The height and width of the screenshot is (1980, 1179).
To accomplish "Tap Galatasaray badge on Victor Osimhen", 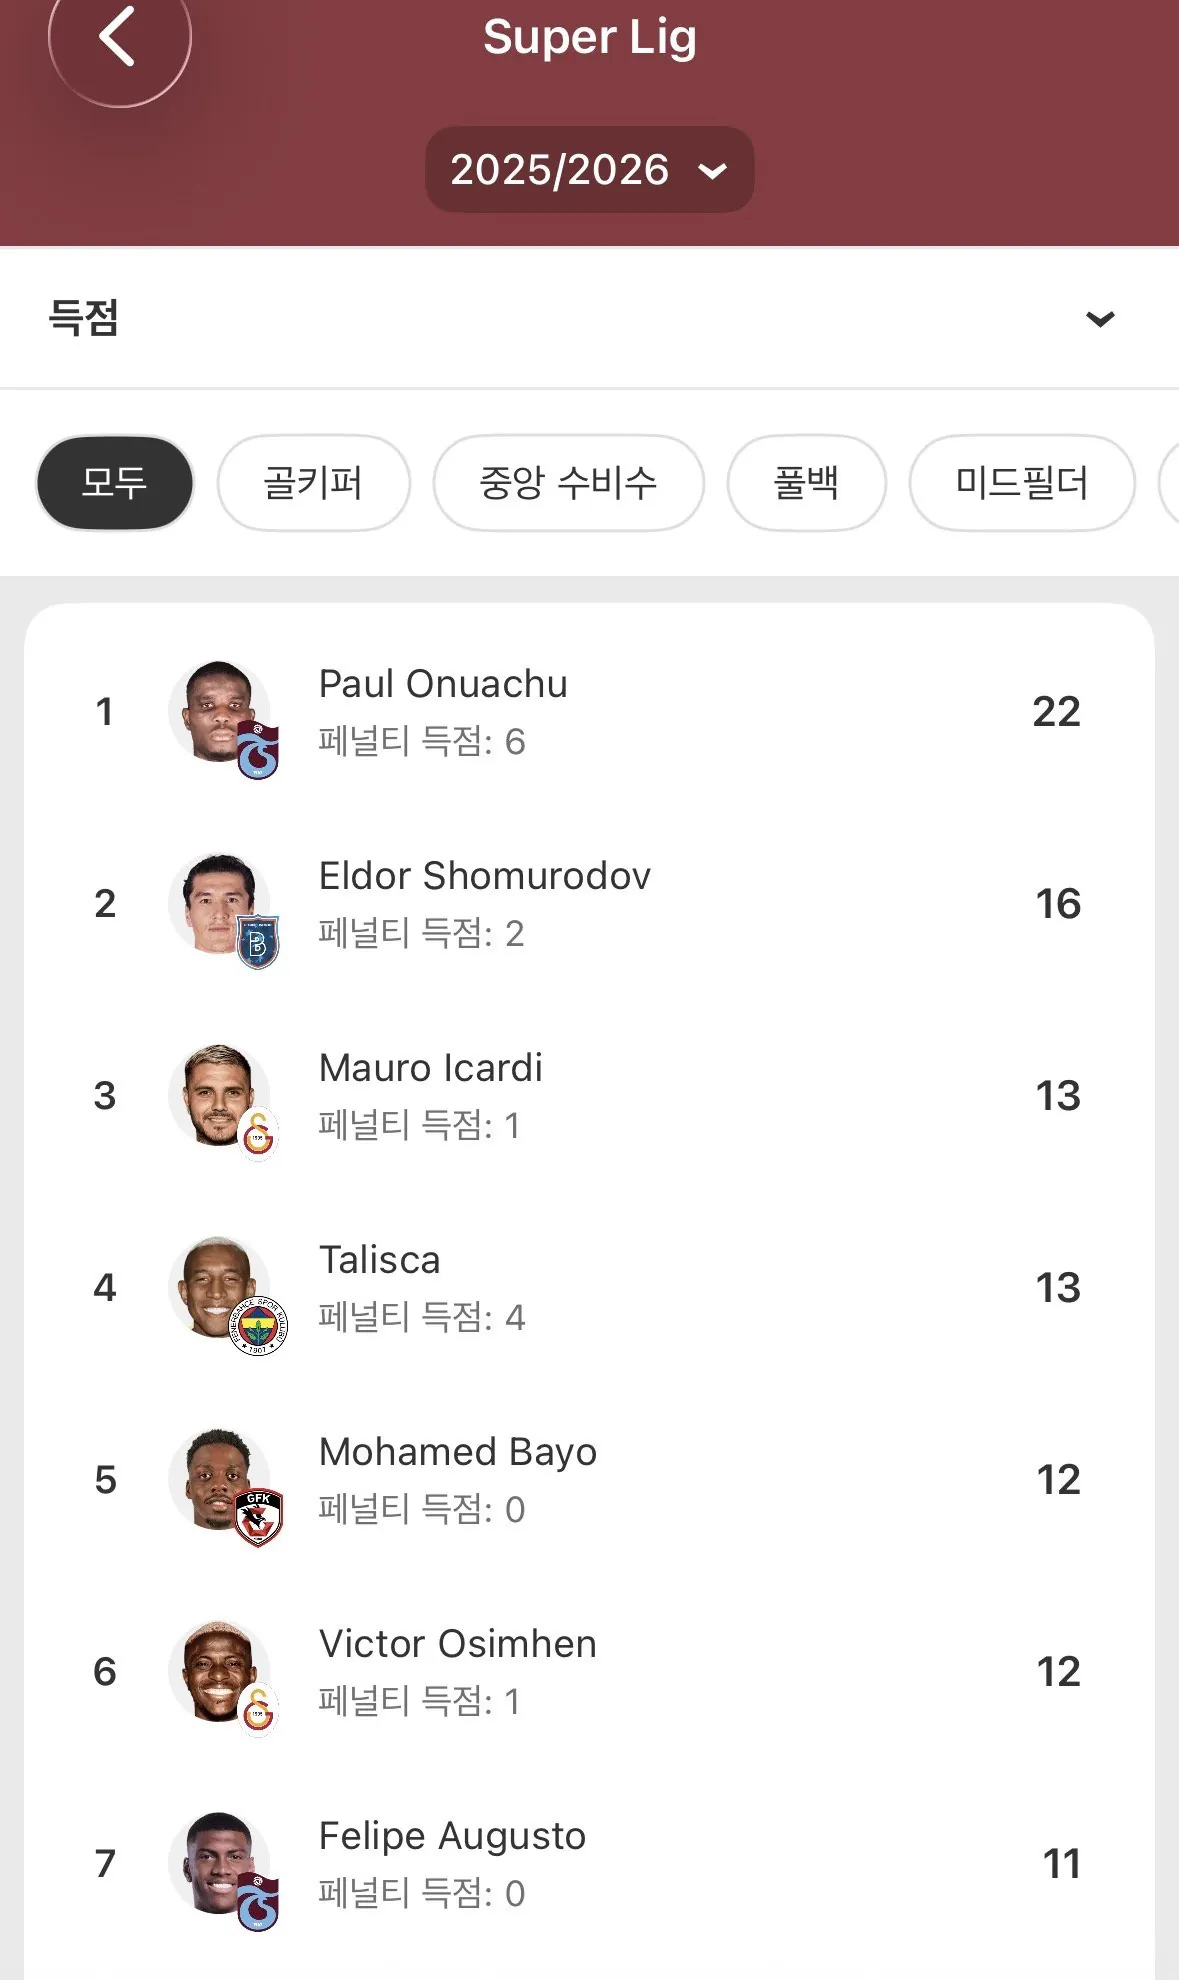I will point(258,1711).
